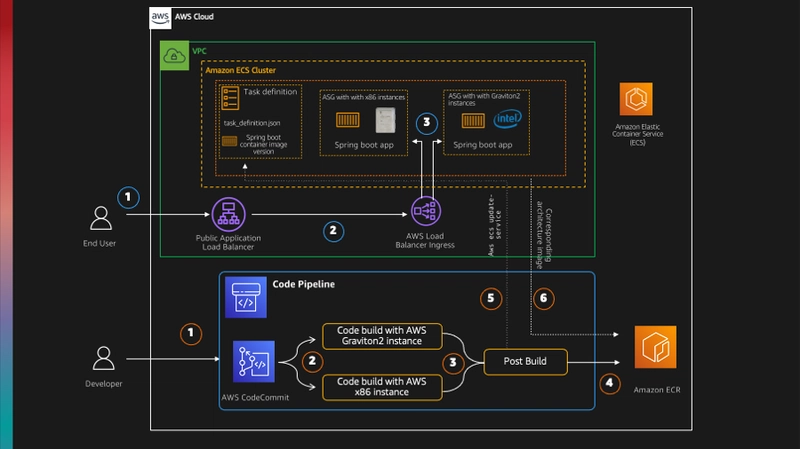Click the 'Amazon ECR' label
The width and height of the screenshot is (800, 449).
[657, 390]
